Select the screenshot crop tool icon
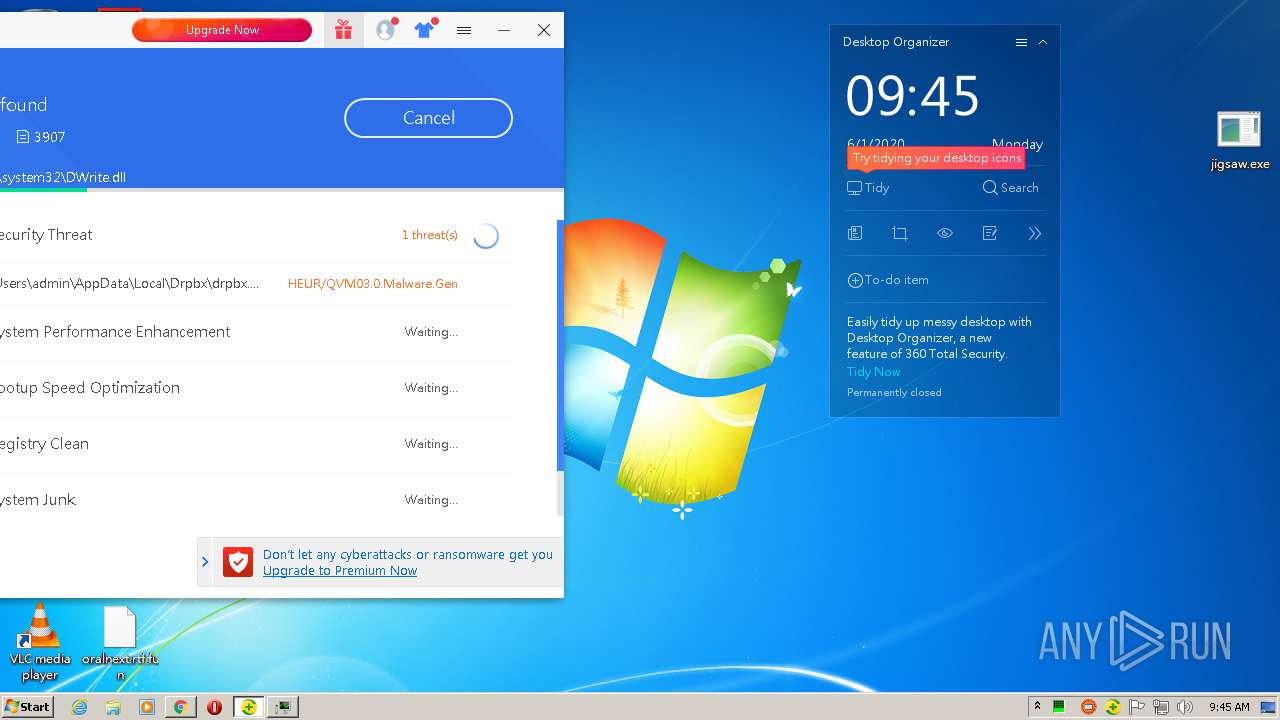The width and height of the screenshot is (1280, 720). (900, 233)
